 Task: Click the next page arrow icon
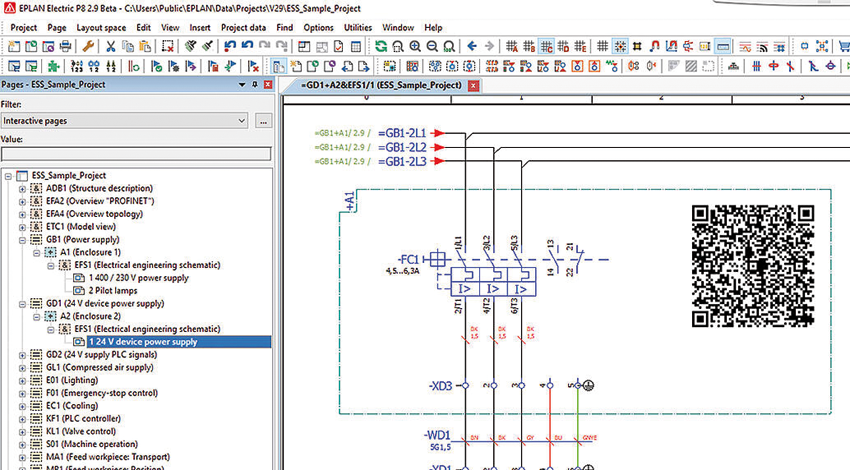(364, 67)
